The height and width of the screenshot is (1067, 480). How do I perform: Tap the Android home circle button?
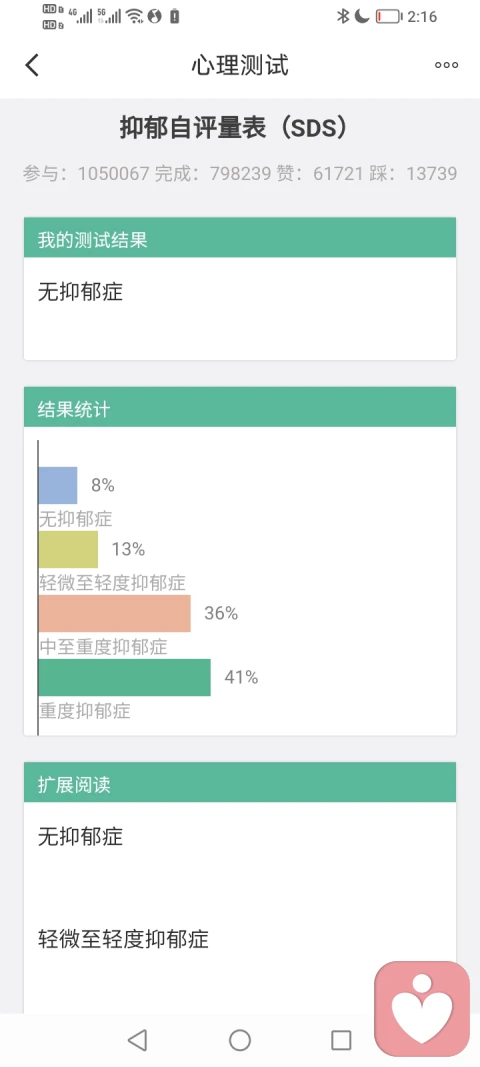[240, 1040]
